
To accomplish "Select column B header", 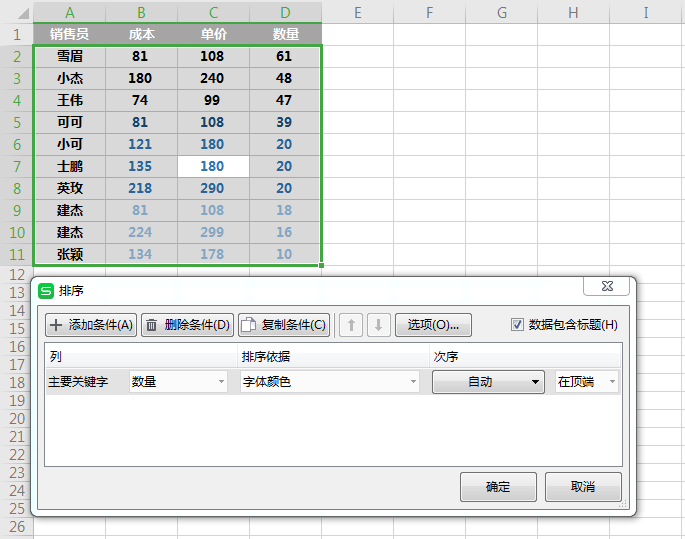I will click(141, 12).
